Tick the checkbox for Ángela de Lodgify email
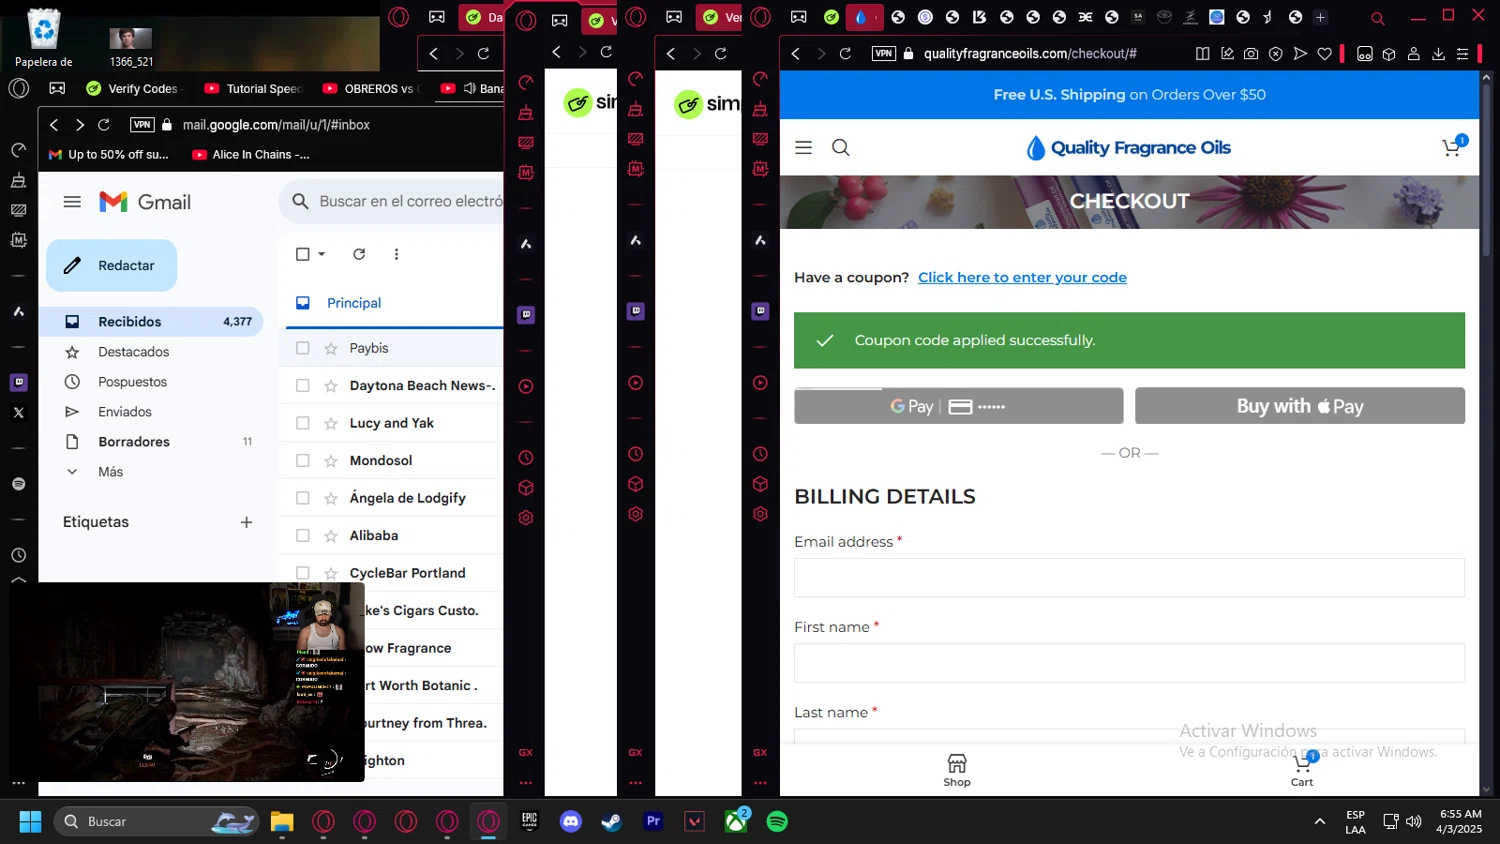Viewport: 1500px width, 844px height. point(303,498)
